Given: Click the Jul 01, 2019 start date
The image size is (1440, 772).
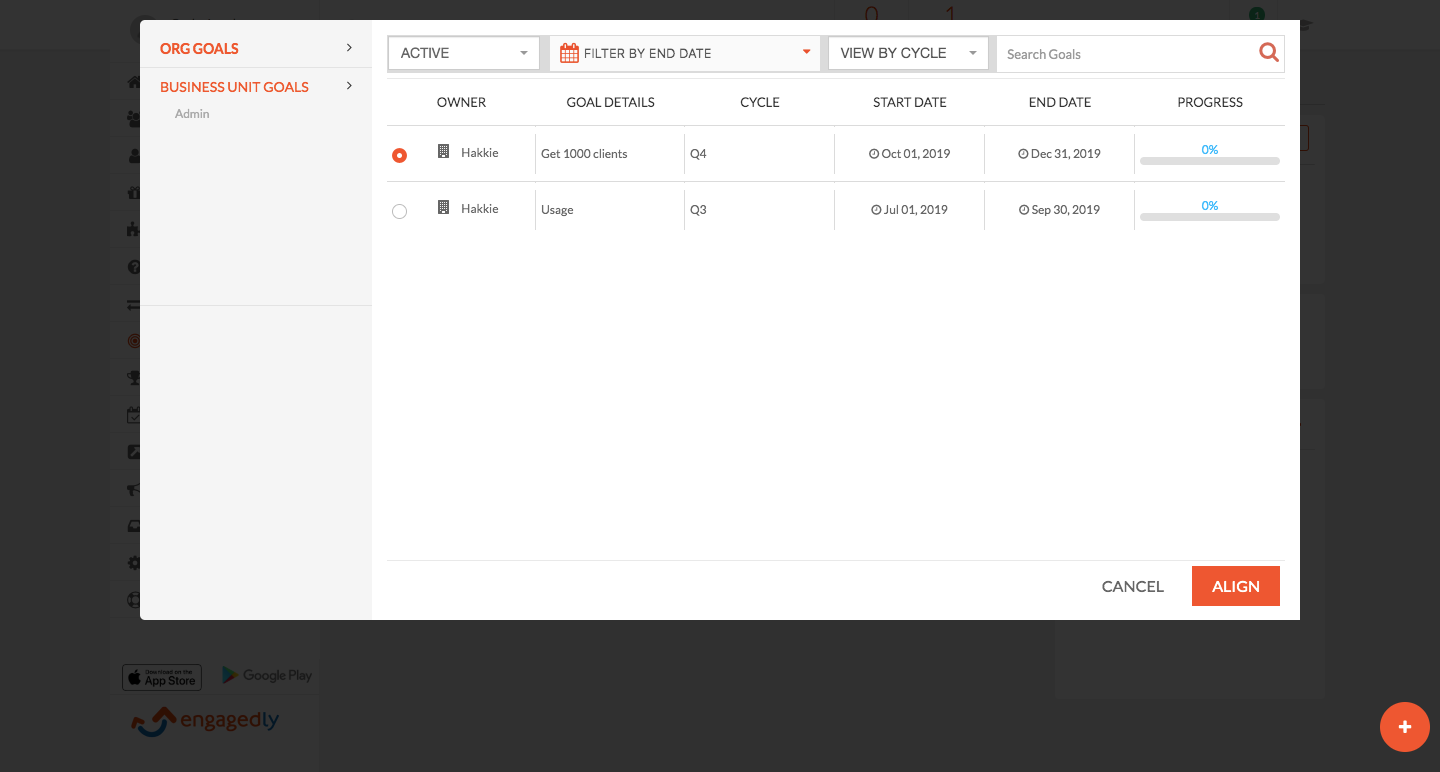Looking at the screenshot, I should click(910, 210).
